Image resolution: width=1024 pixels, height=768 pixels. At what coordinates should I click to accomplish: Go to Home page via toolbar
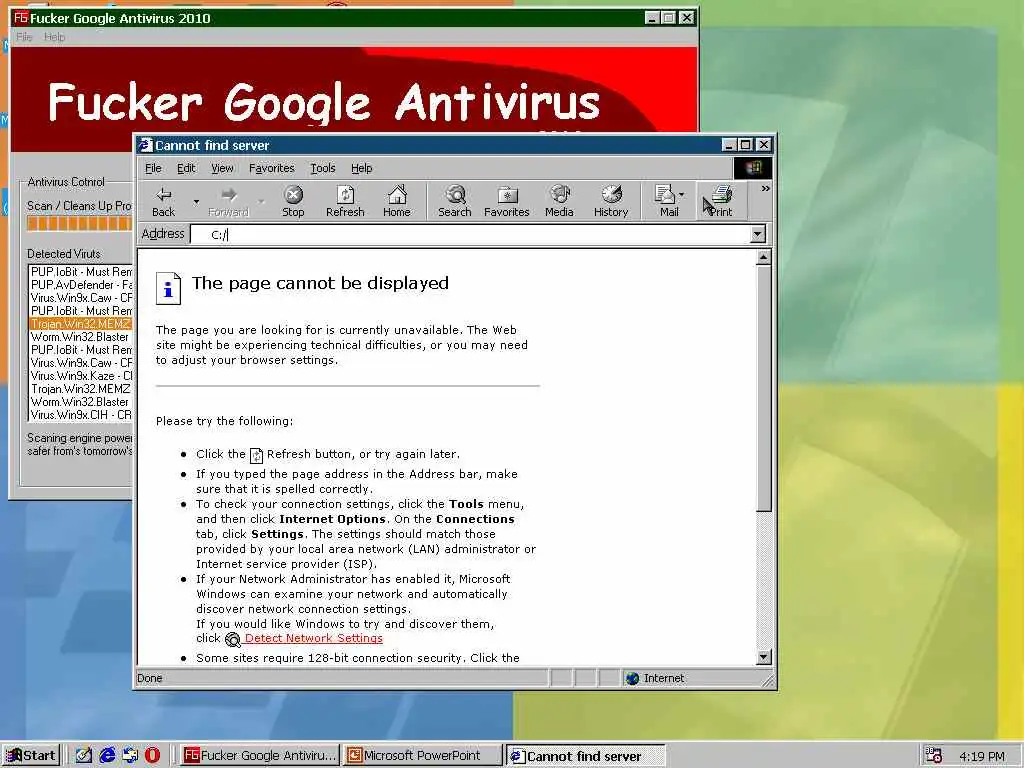pos(396,201)
